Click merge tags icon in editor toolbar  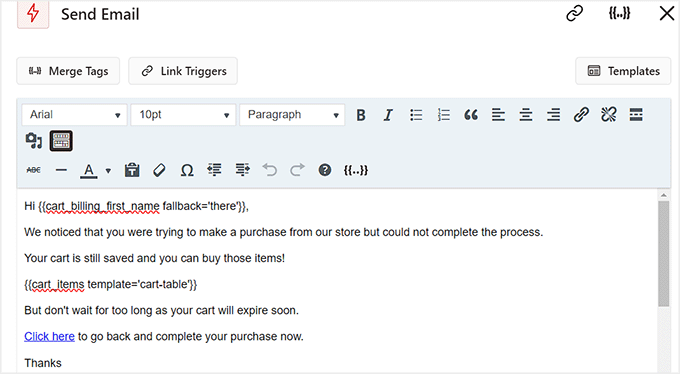click(356, 170)
